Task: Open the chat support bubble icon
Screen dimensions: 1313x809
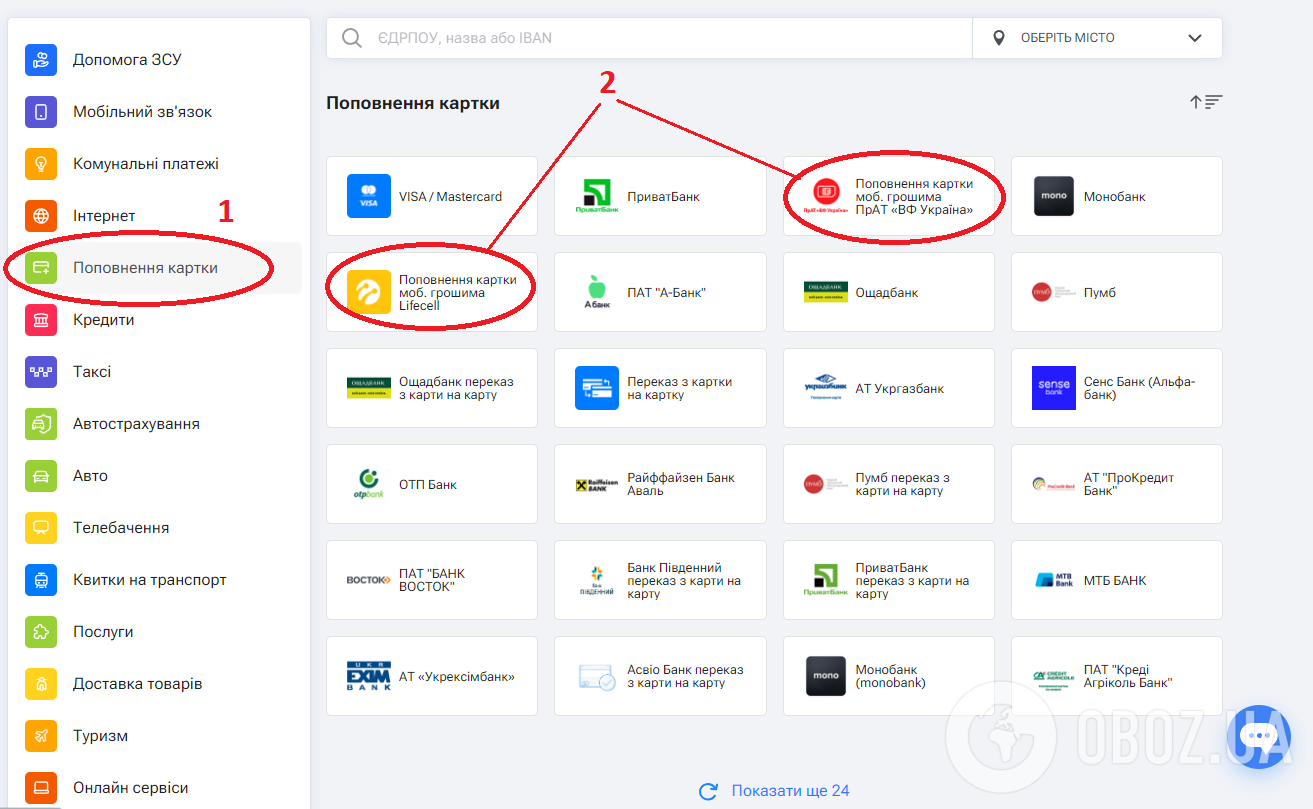Action: (1260, 737)
